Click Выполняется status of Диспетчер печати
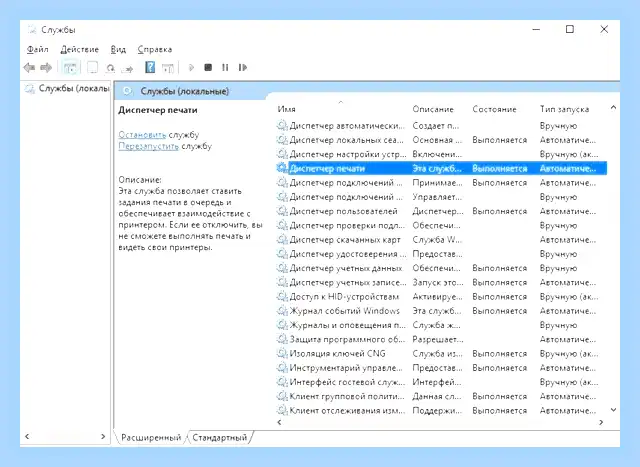 pos(500,168)
